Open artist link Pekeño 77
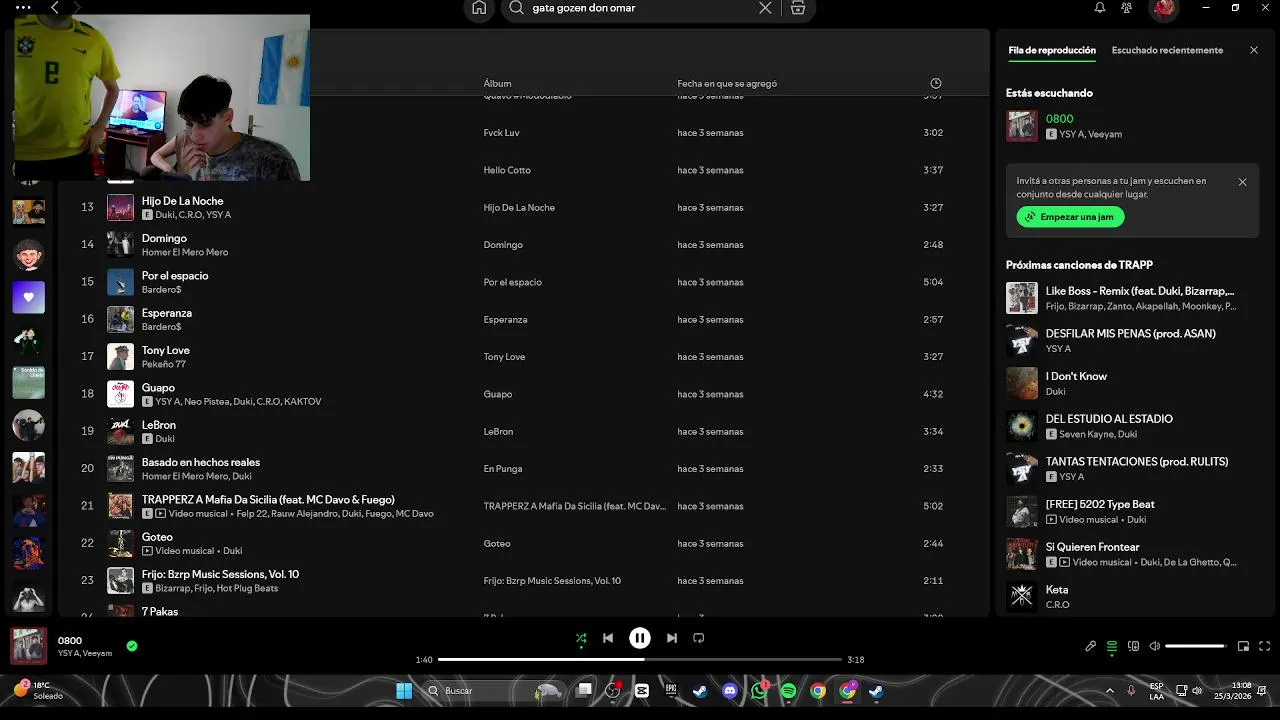Screen dimensions: 1280x720 pyautogui.click(x=164, y=364)
